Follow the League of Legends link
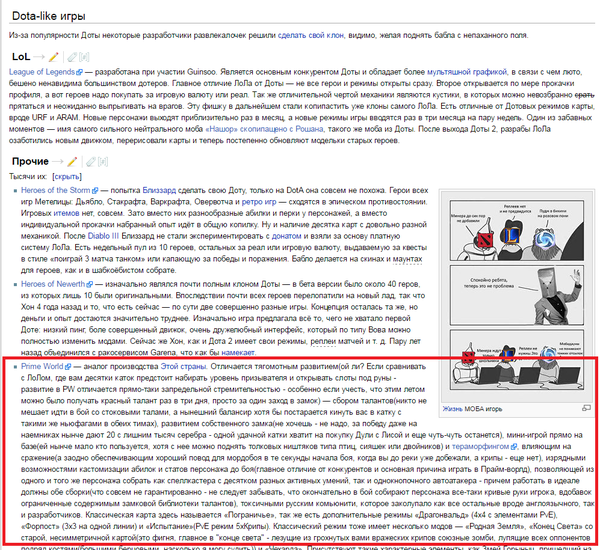This screenshot has width=600, height=550. [x=47, y=73]
